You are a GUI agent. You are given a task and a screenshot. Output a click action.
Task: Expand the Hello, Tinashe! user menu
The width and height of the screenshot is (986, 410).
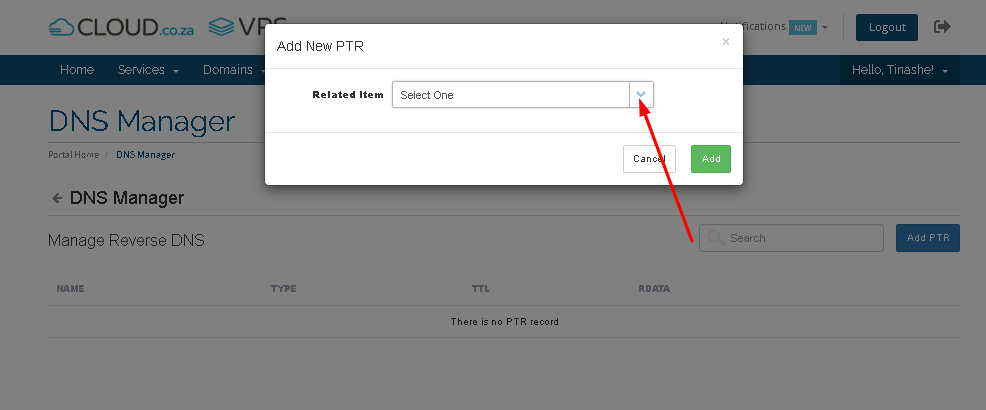(900, 70)
